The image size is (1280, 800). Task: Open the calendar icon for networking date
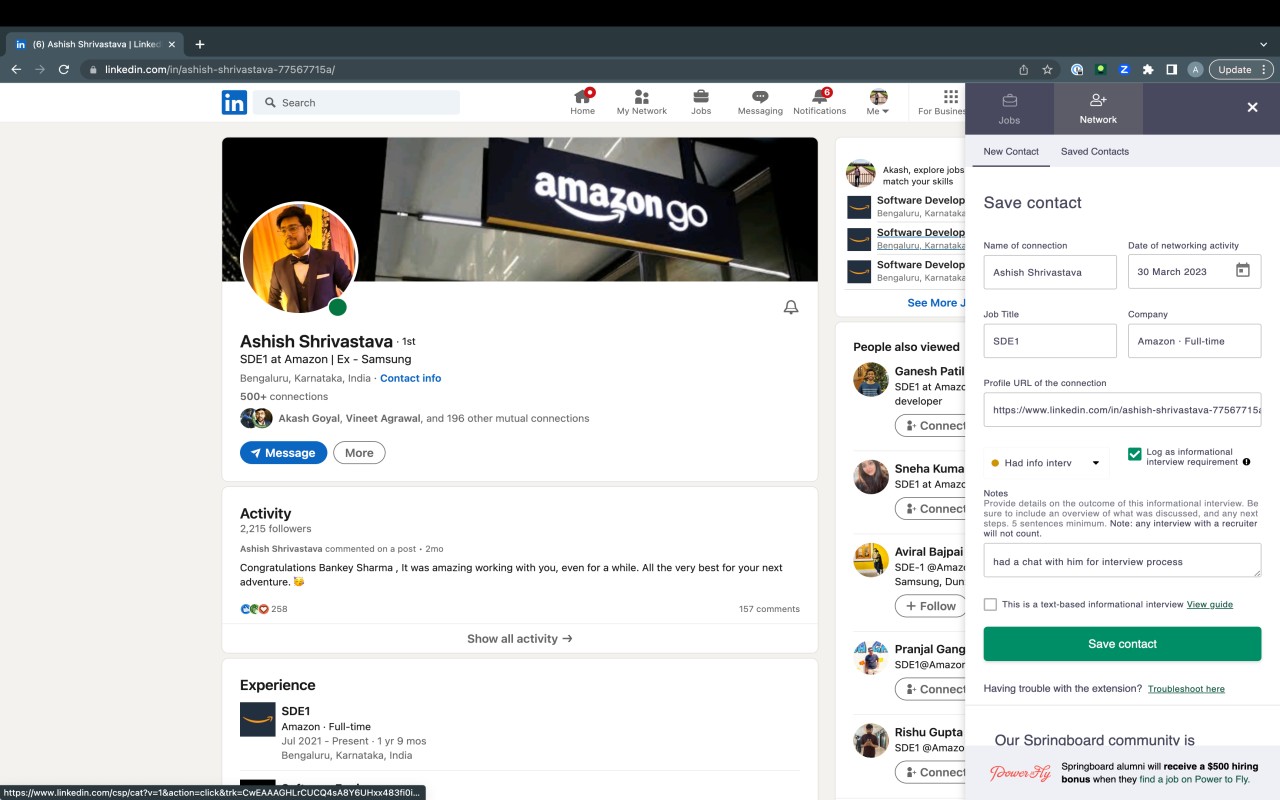click(x=1241, y=271)
